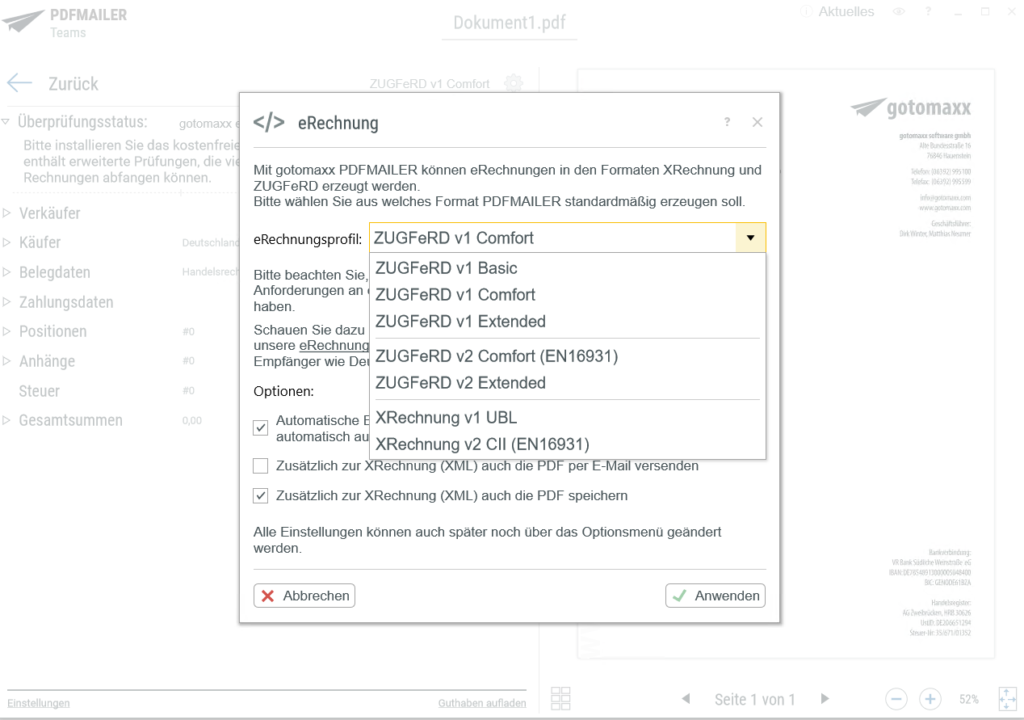Viewport: 1024px width, 720px height.
Task: Go back via the Zurück label
Action: [x=73, y=84]
